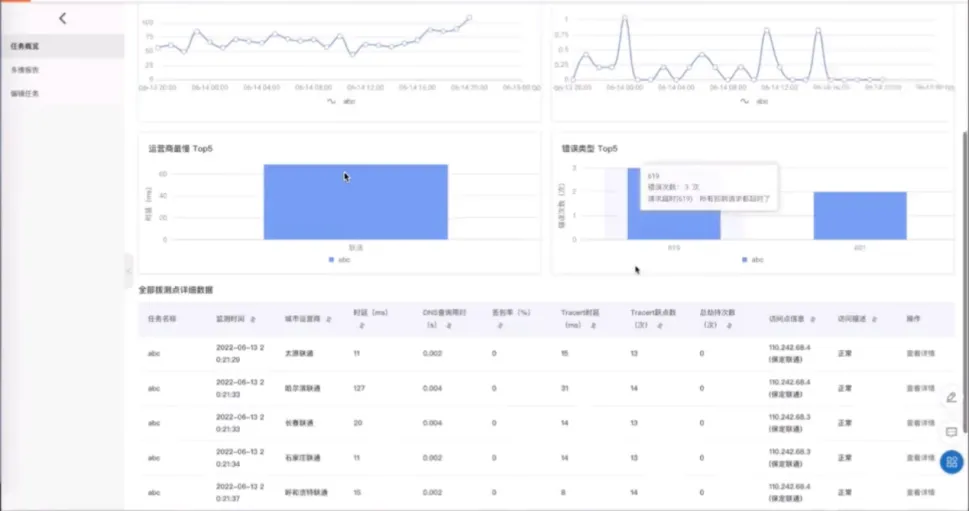969x511 pixels.
Task: Select the 太原联通 cell
Action: pos(299,354)
